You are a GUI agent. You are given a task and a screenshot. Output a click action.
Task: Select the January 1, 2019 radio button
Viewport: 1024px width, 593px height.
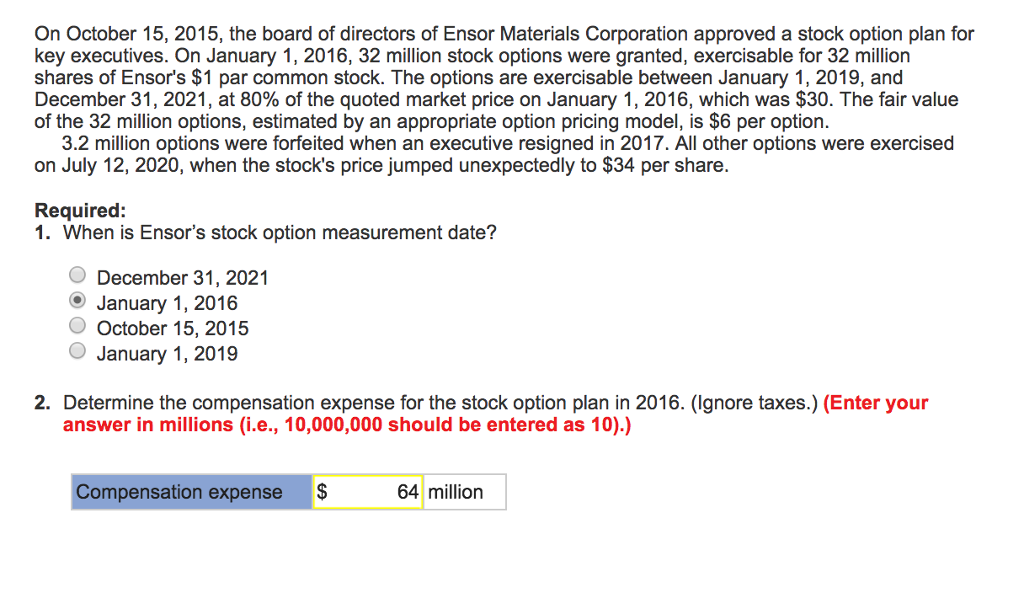pyautogui.click(x=77, y=350)
